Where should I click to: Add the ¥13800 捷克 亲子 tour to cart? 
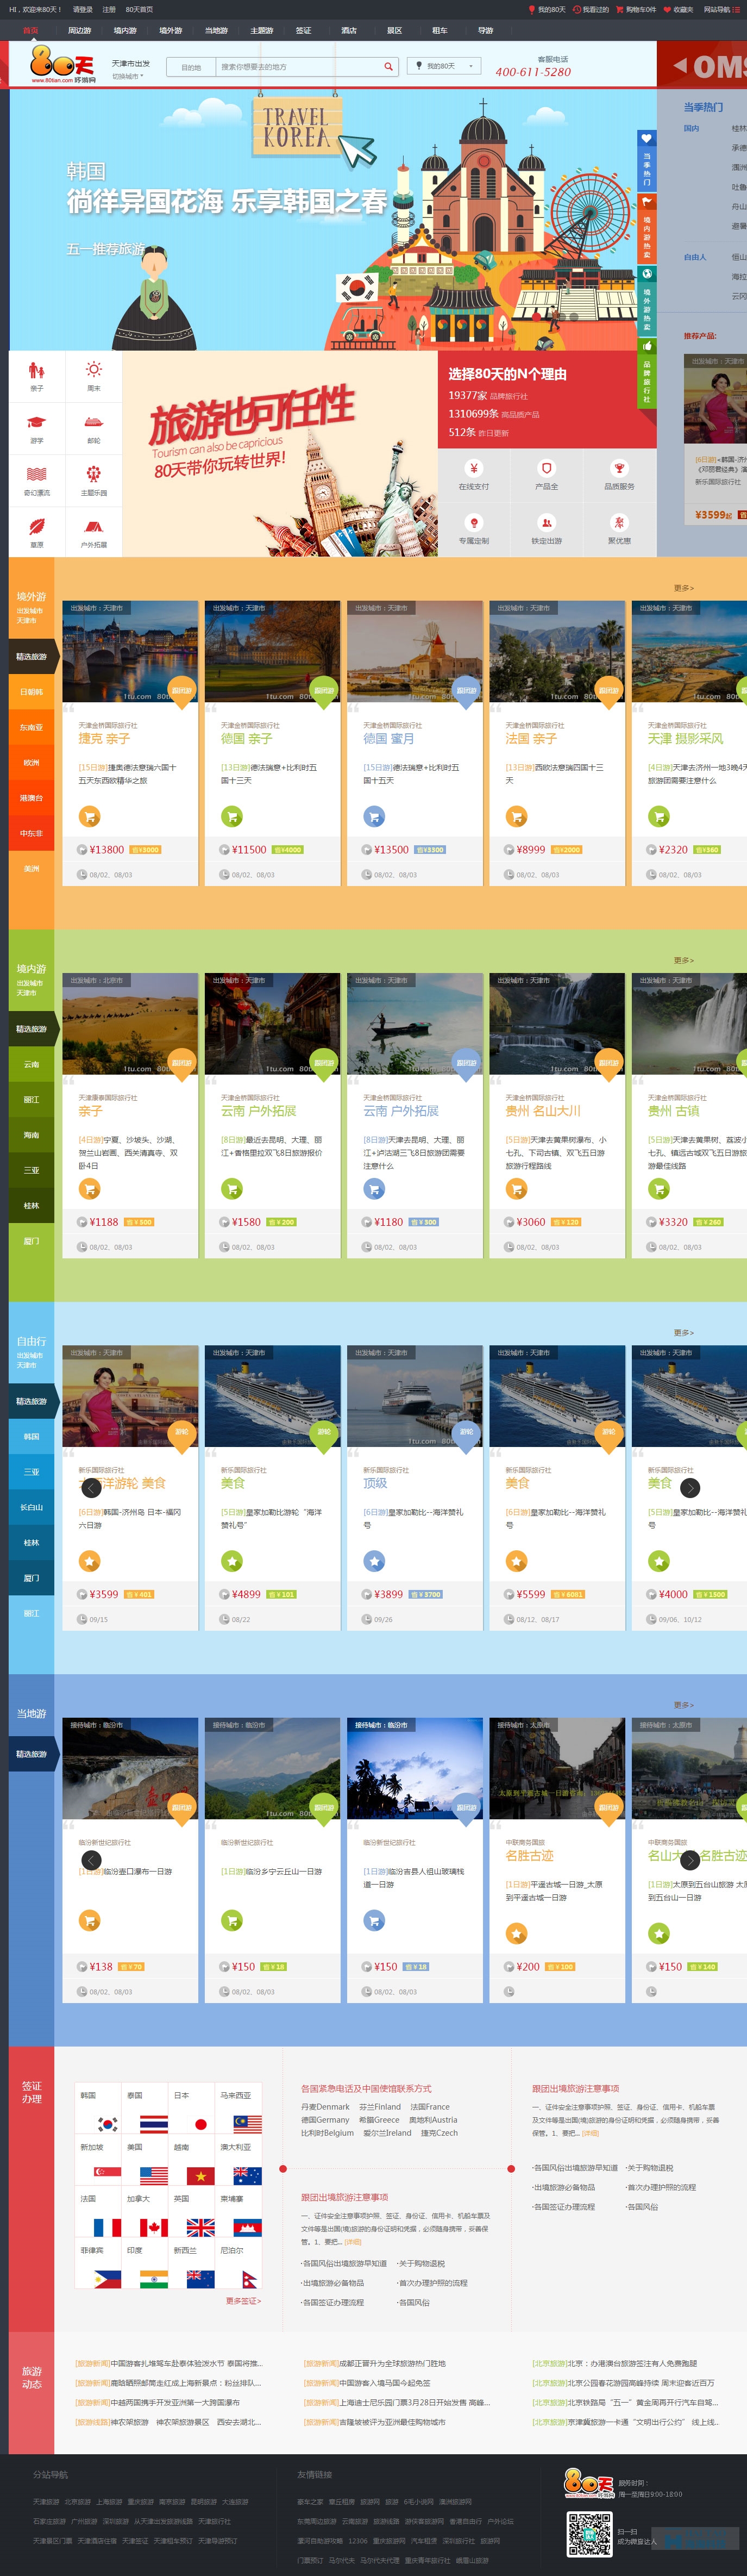[89, 817]
